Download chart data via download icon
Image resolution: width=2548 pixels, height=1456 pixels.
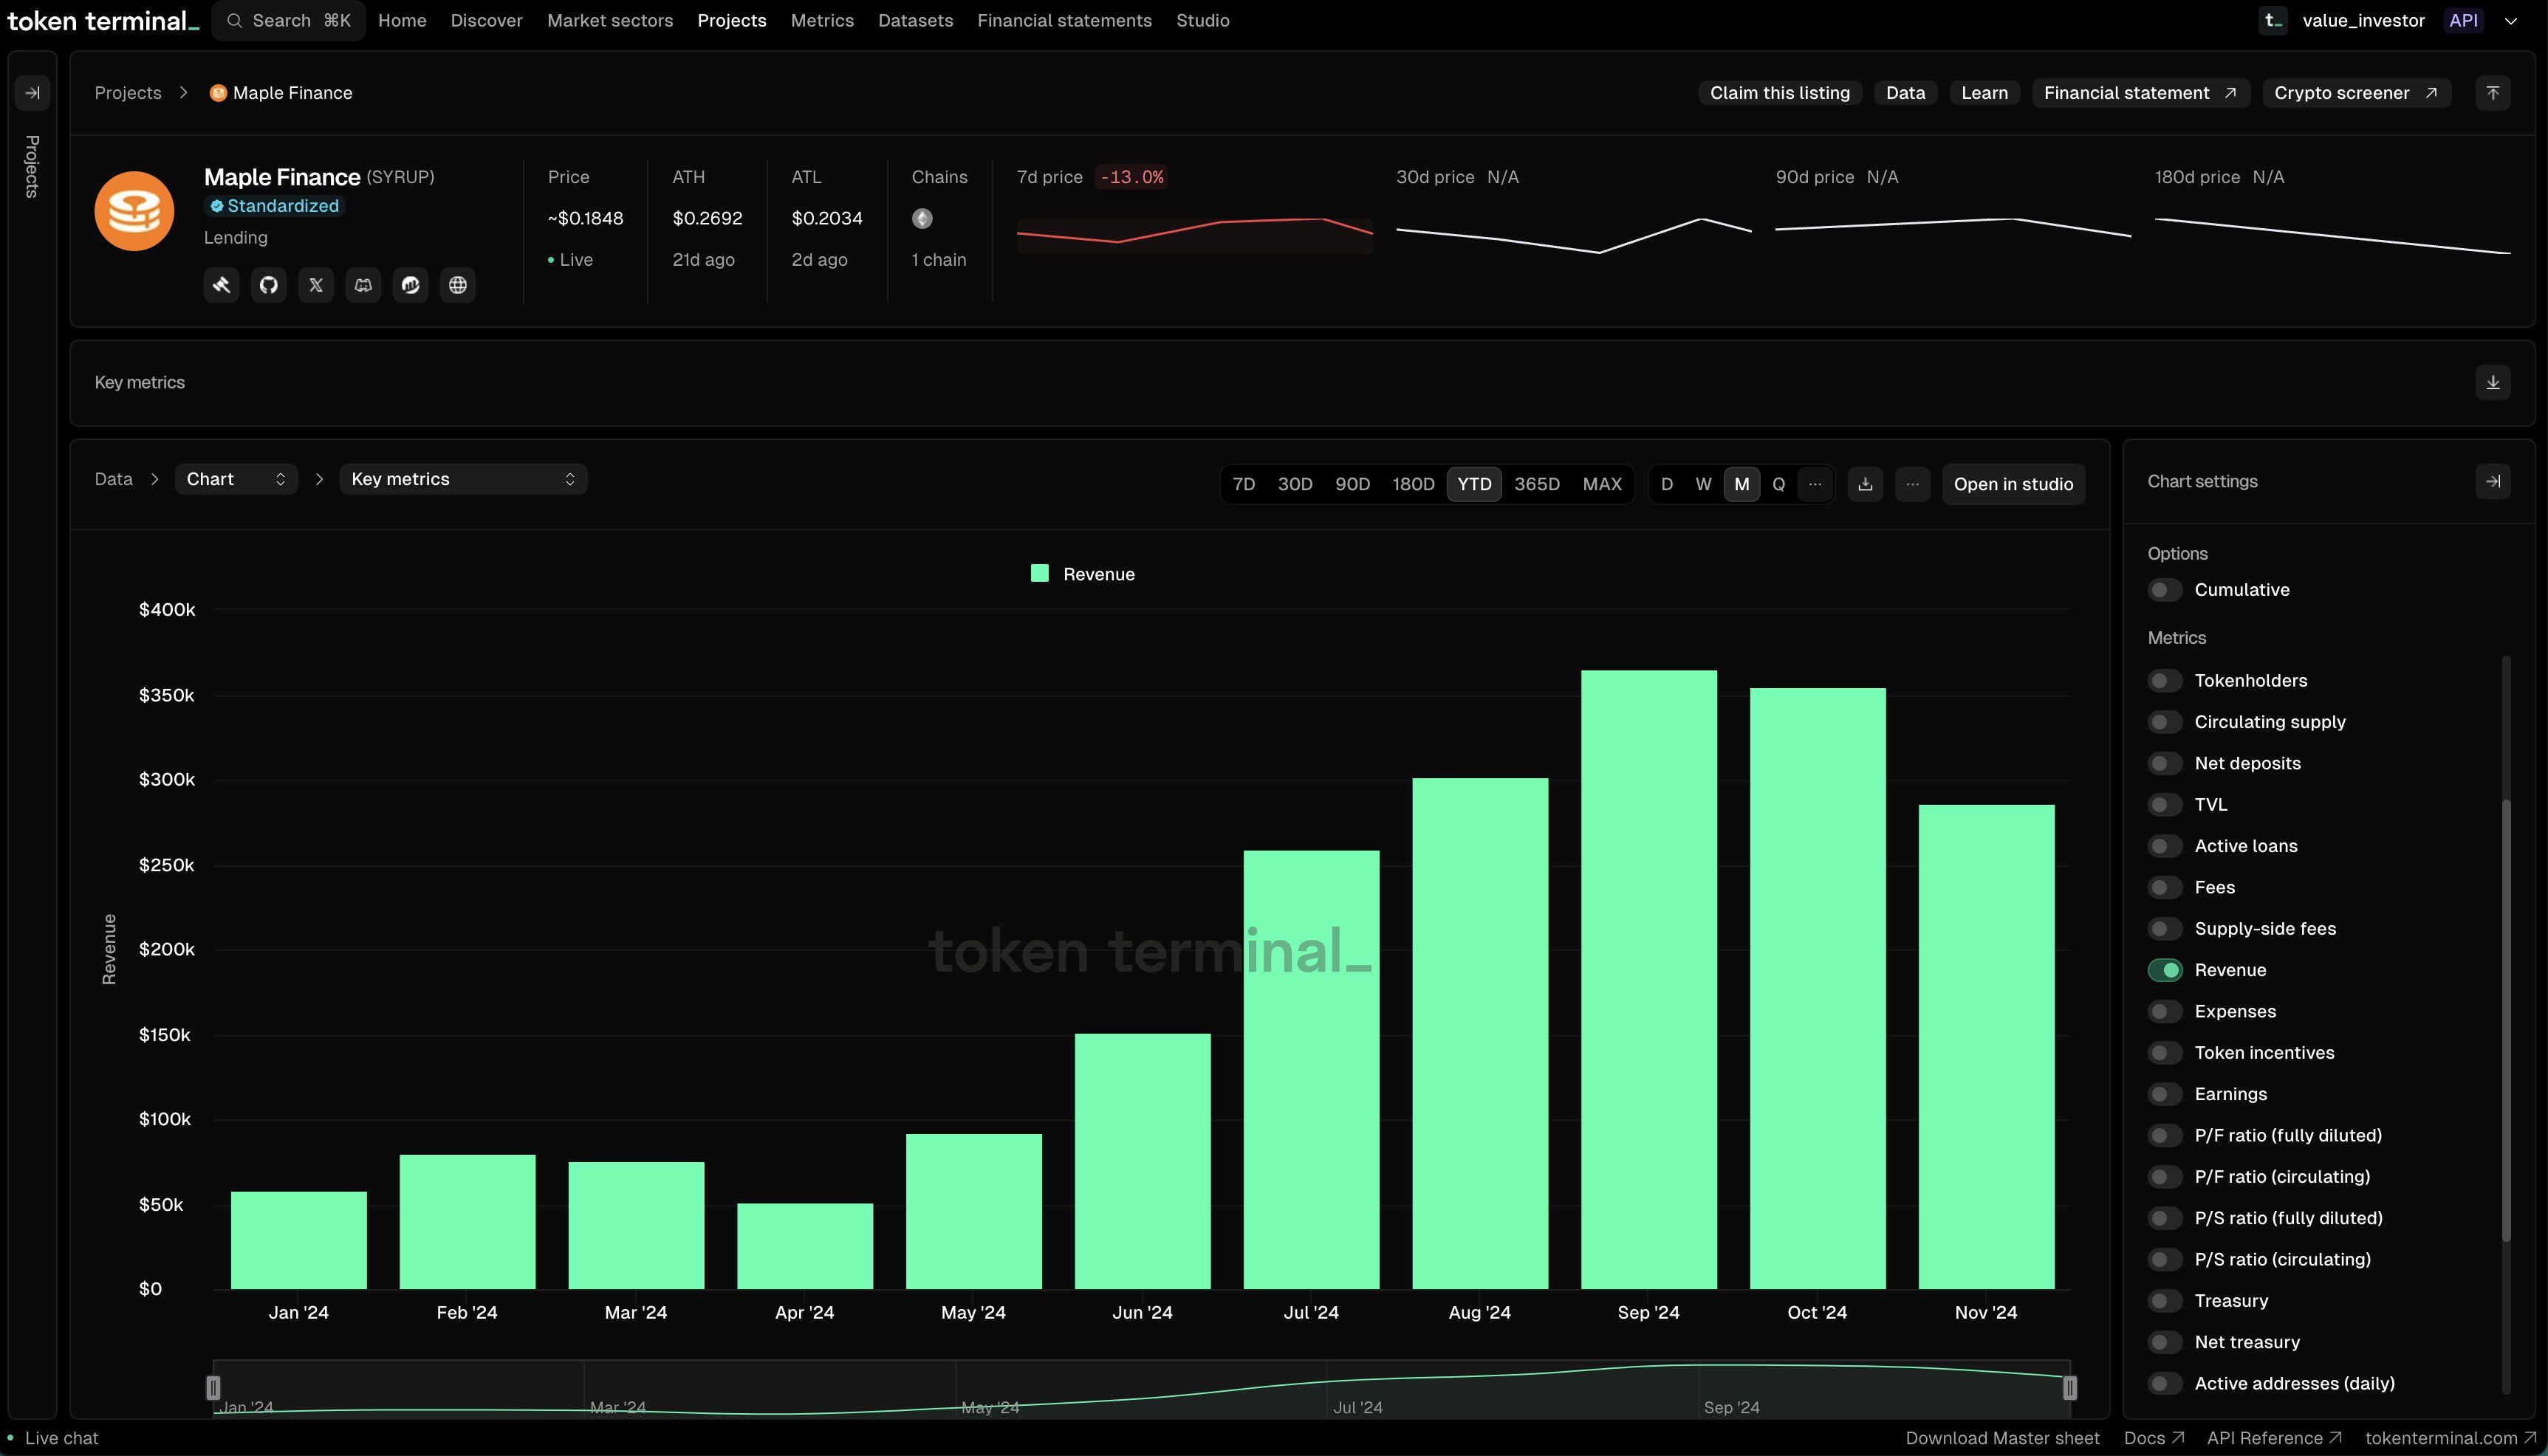coord(1865,484)
